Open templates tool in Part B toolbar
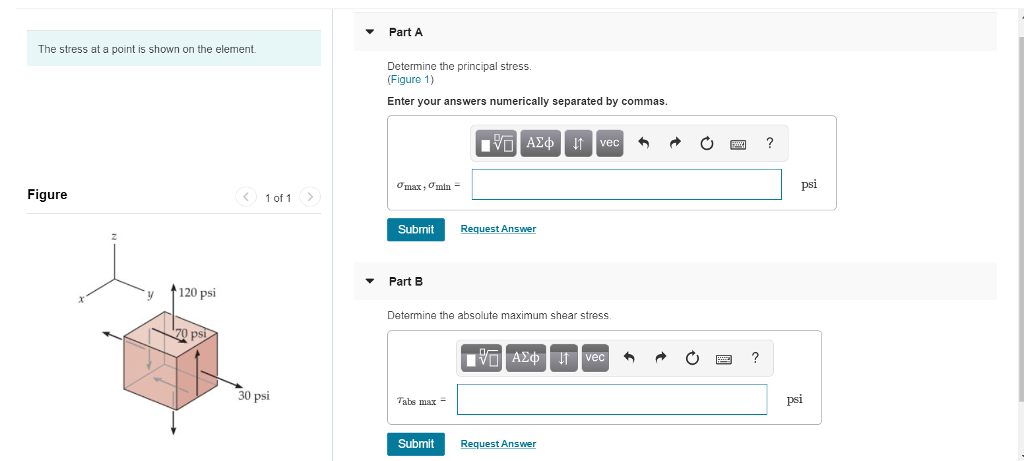Screen dimensions: 1024x461 (x=481, y=358)
